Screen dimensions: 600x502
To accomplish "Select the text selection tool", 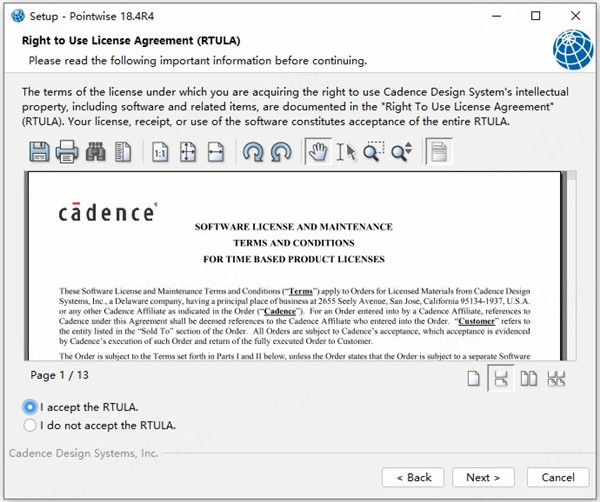I will click(x=346, y=152).
